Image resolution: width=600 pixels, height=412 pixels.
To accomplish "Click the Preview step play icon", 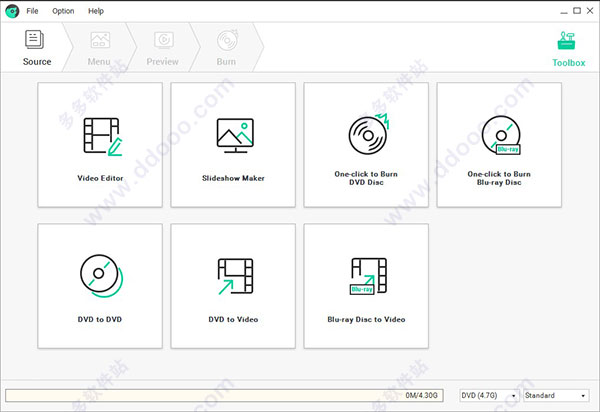I will tap(164, 40).
